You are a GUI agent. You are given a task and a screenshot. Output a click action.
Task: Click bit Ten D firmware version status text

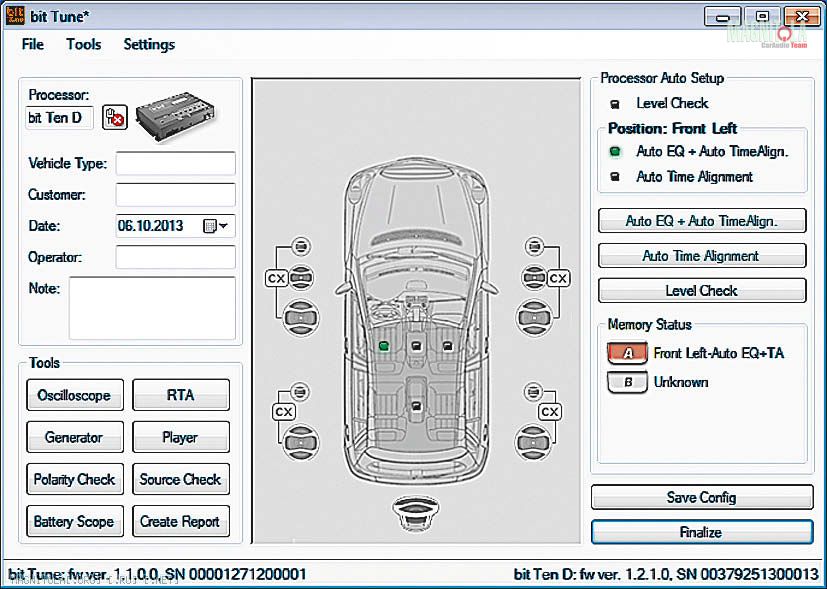tap(666, 574)
